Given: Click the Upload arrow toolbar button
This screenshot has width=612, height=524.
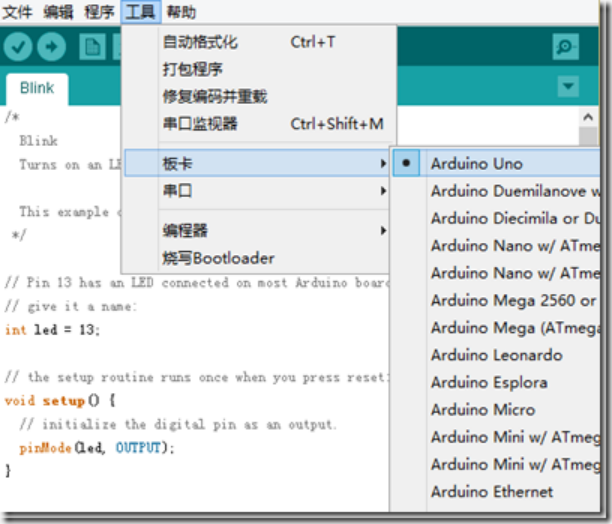Looking at the screenshot, I should click(52, 47).
